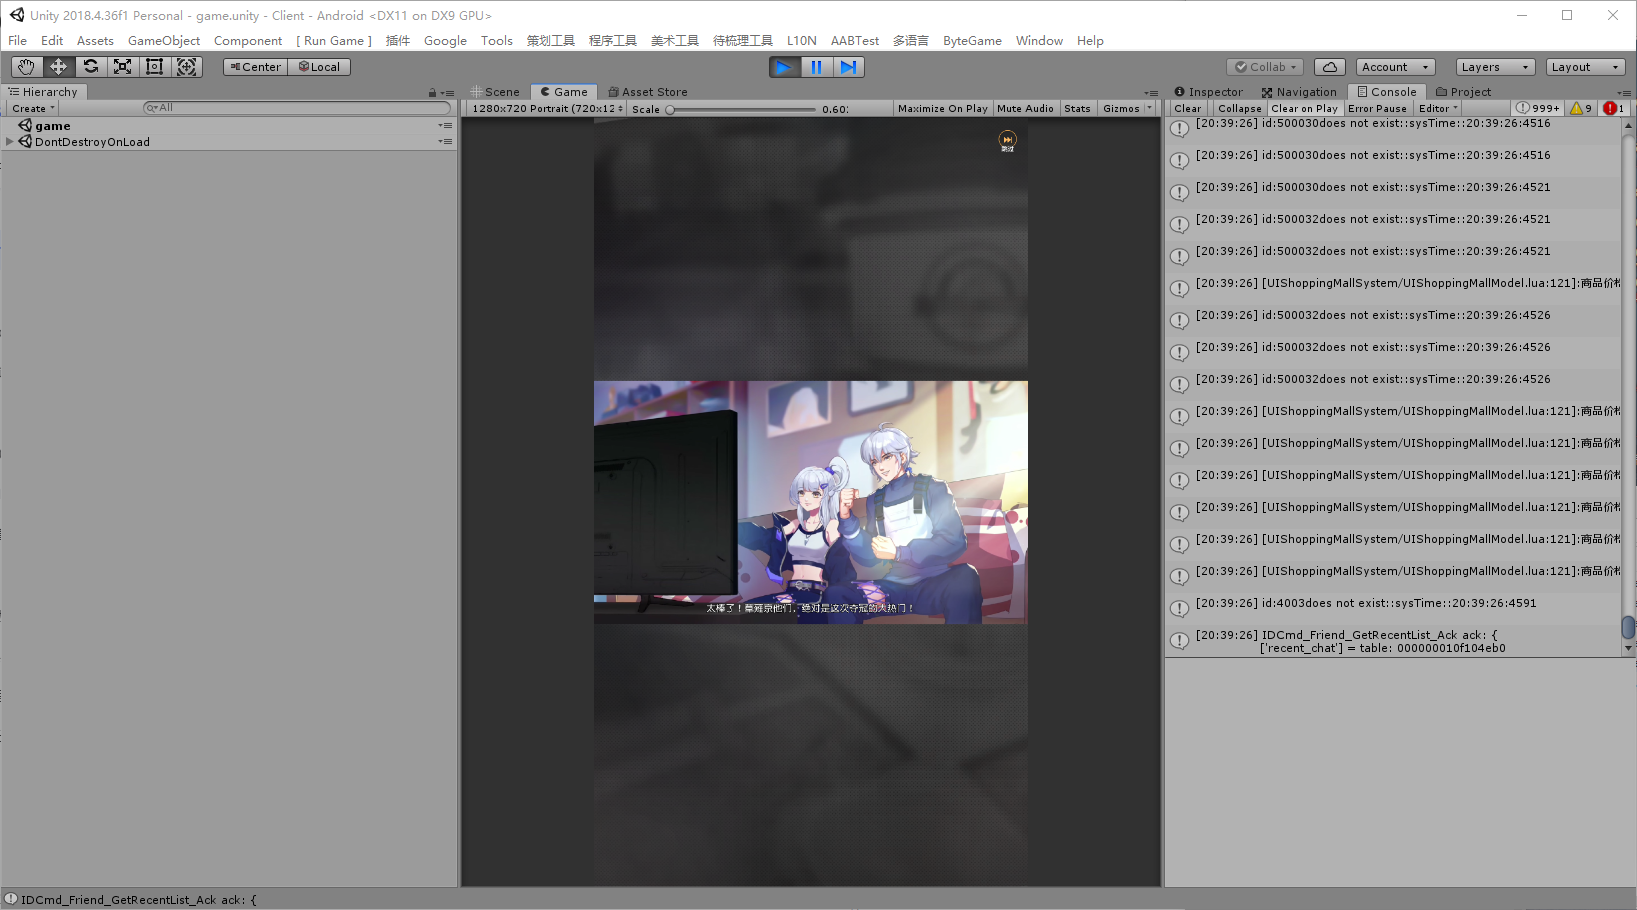Open the Layers dropdown
This screenshot has height=910, width=1637.
1495,67
